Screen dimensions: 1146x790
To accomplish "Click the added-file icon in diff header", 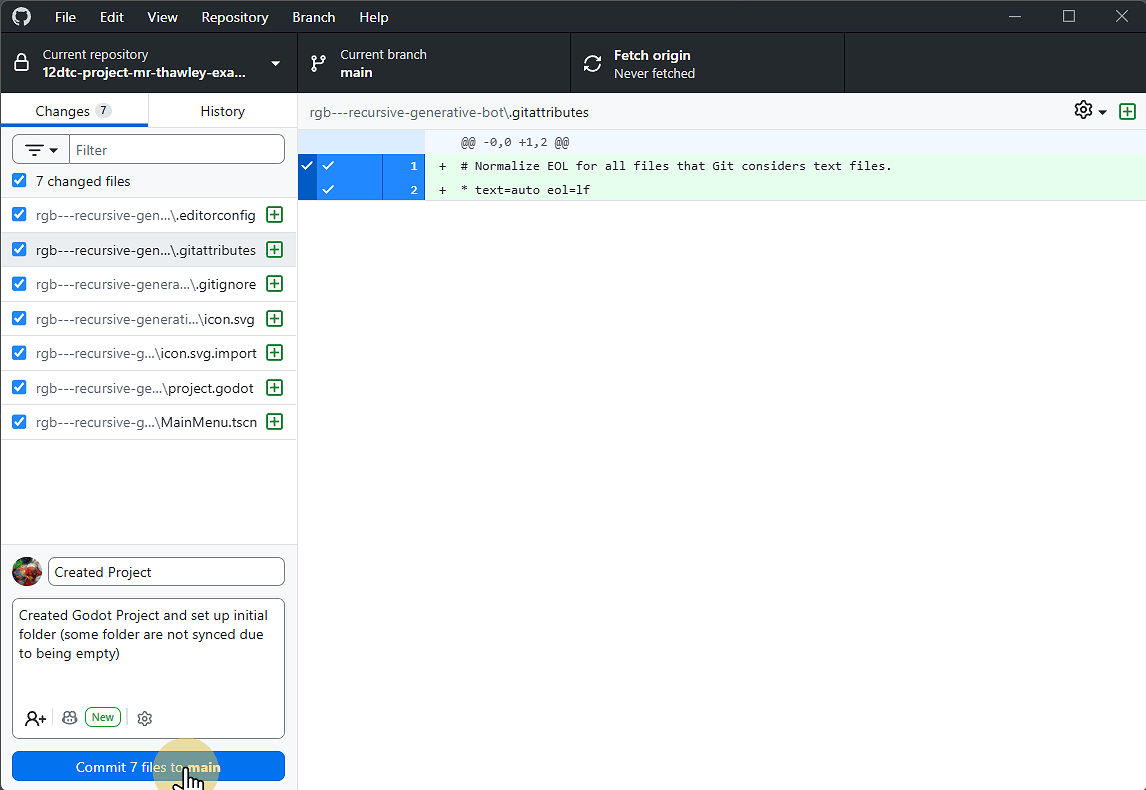I will pyautogui.click(x=1127, y=111).
